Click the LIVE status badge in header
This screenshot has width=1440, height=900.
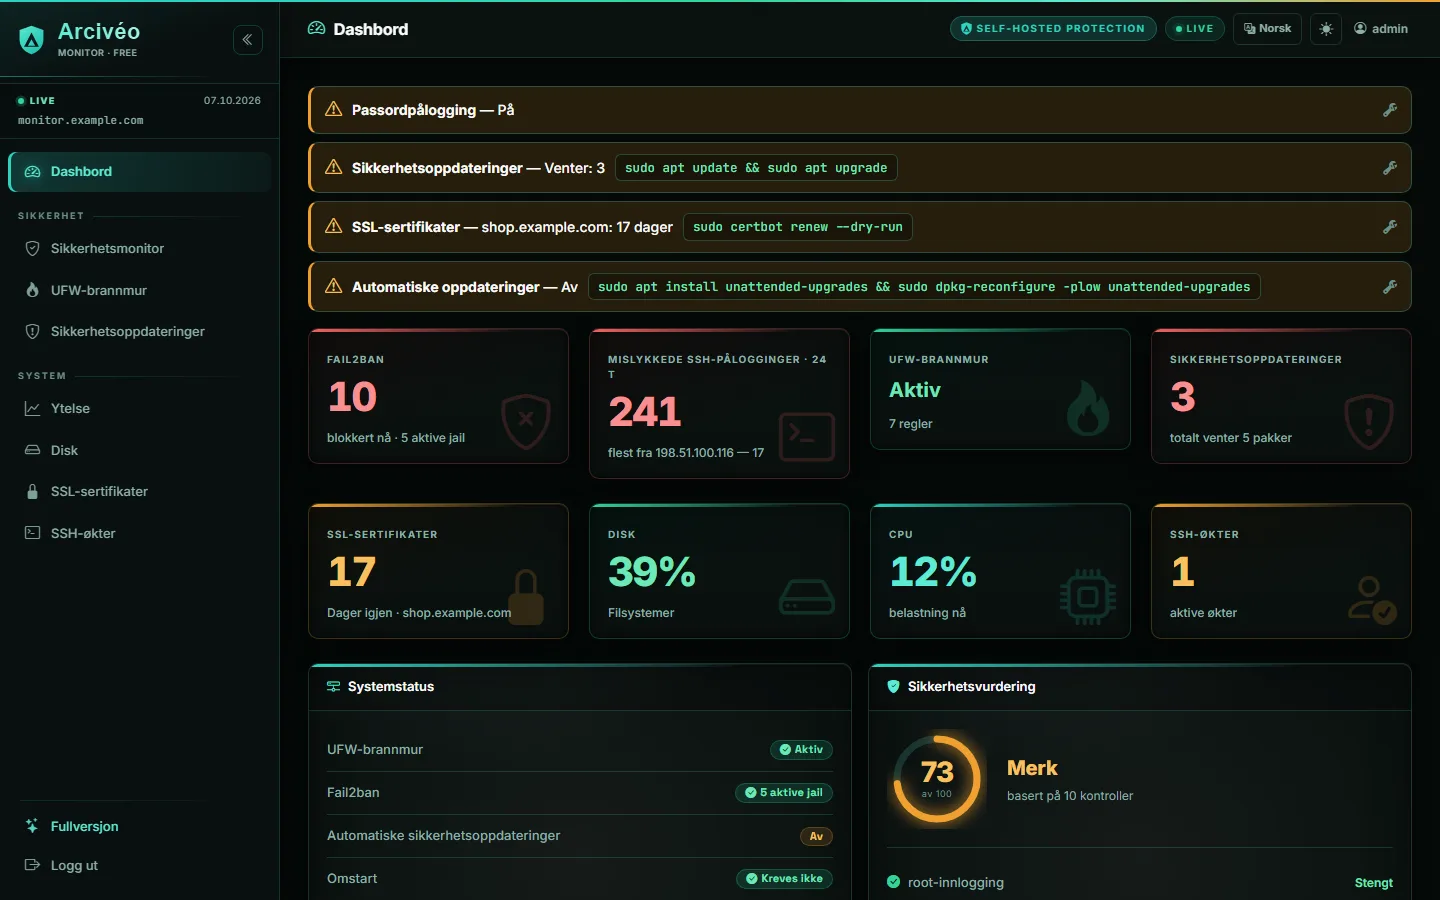1194,29
